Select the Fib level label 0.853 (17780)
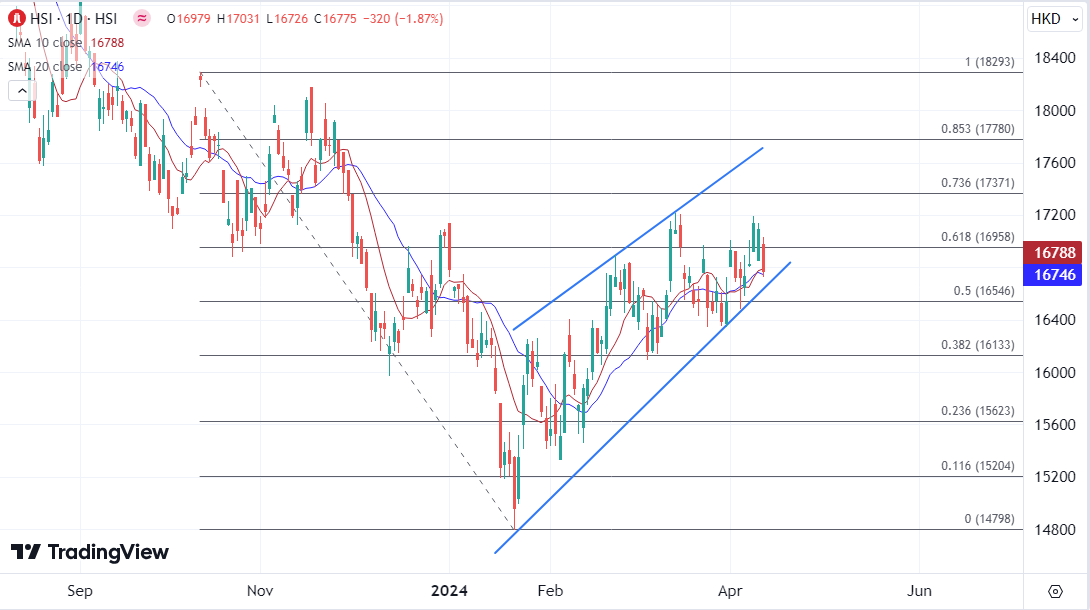The height and width of the screenshot is (610, 1090). click(x=978, y=129)
